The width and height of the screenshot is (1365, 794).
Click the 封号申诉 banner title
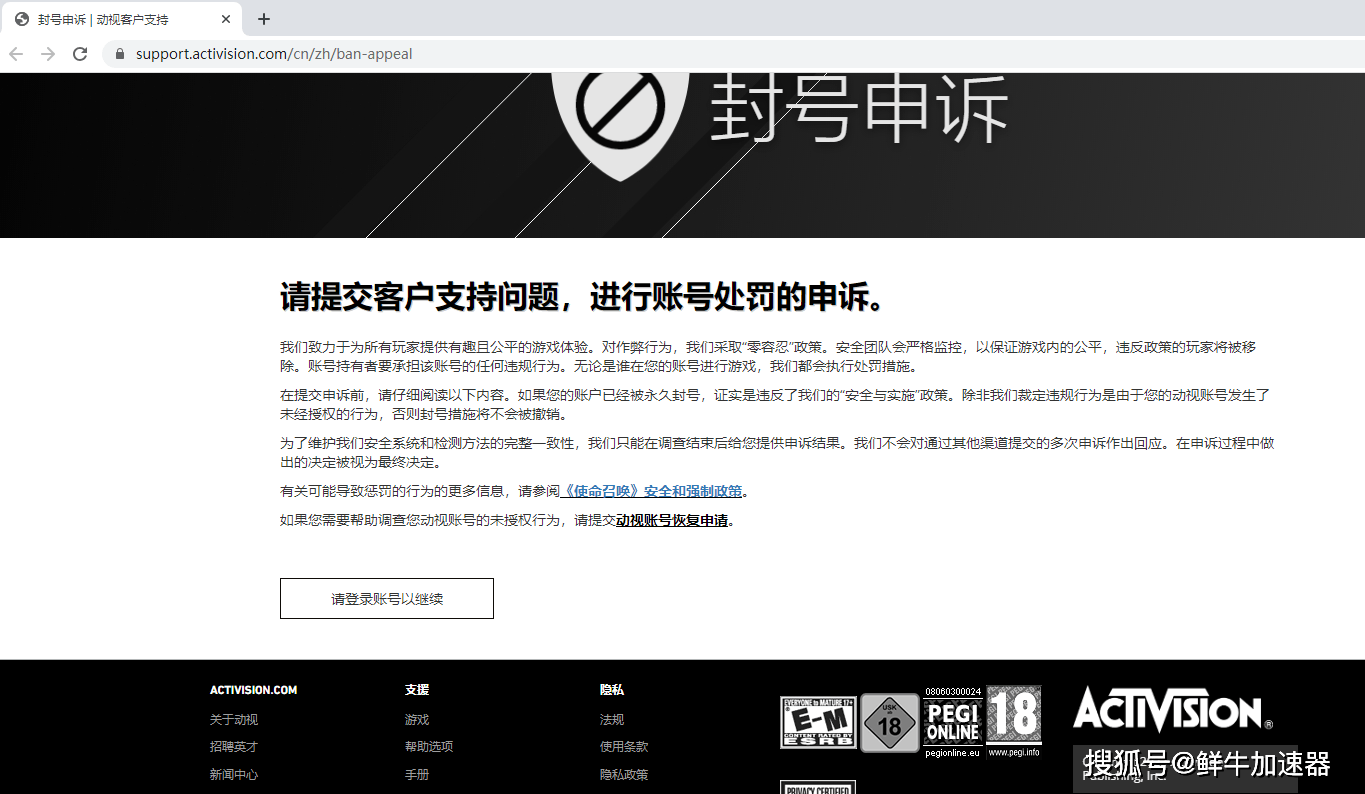(859, 108)
